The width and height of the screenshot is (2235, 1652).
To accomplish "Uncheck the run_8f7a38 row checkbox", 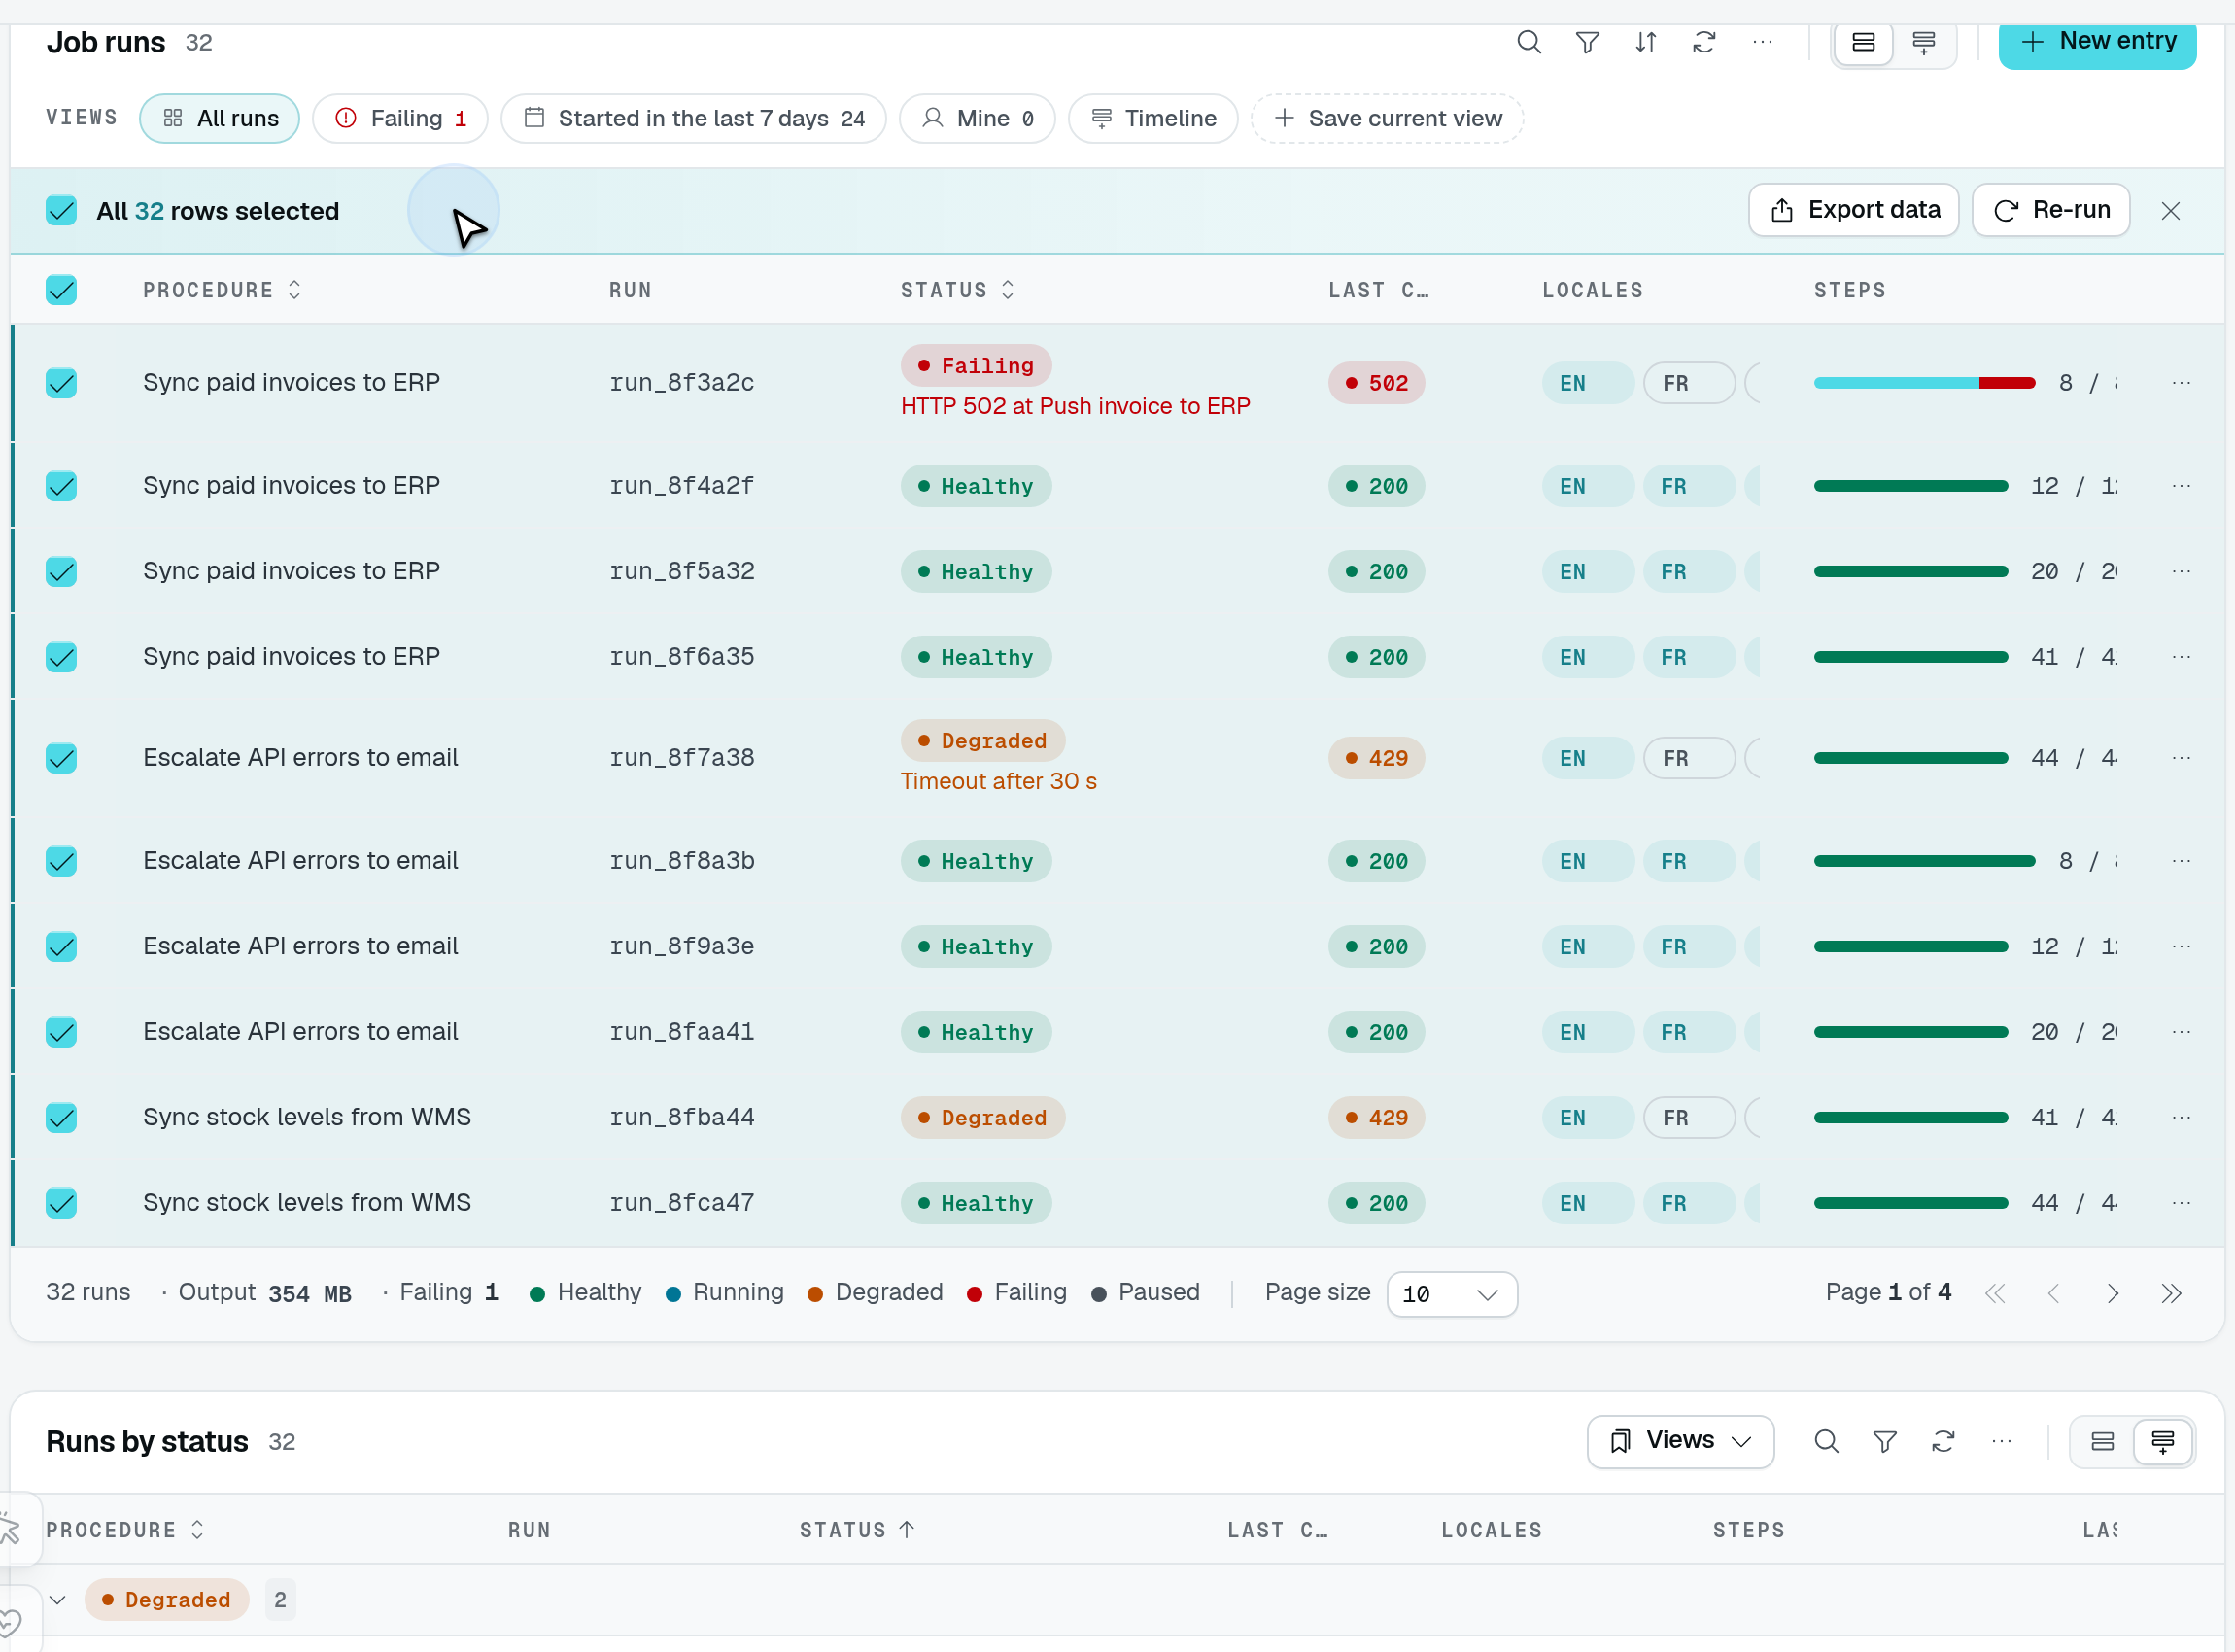I will (x=61, y=758).
